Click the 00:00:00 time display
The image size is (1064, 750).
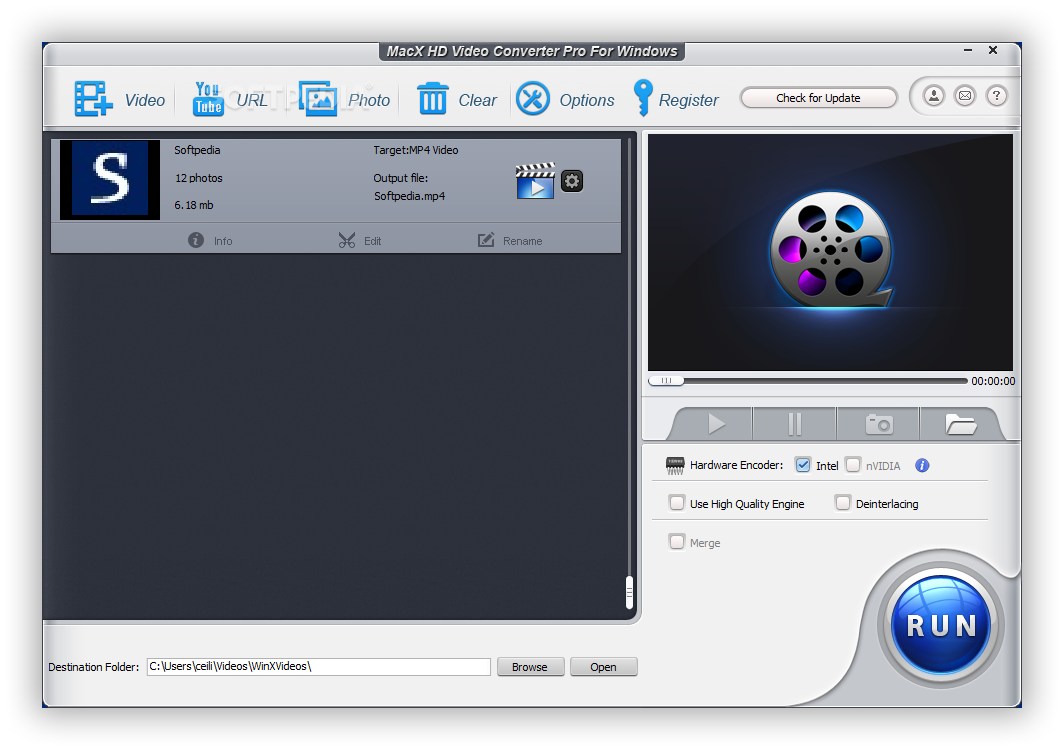[x=993, y=381]
